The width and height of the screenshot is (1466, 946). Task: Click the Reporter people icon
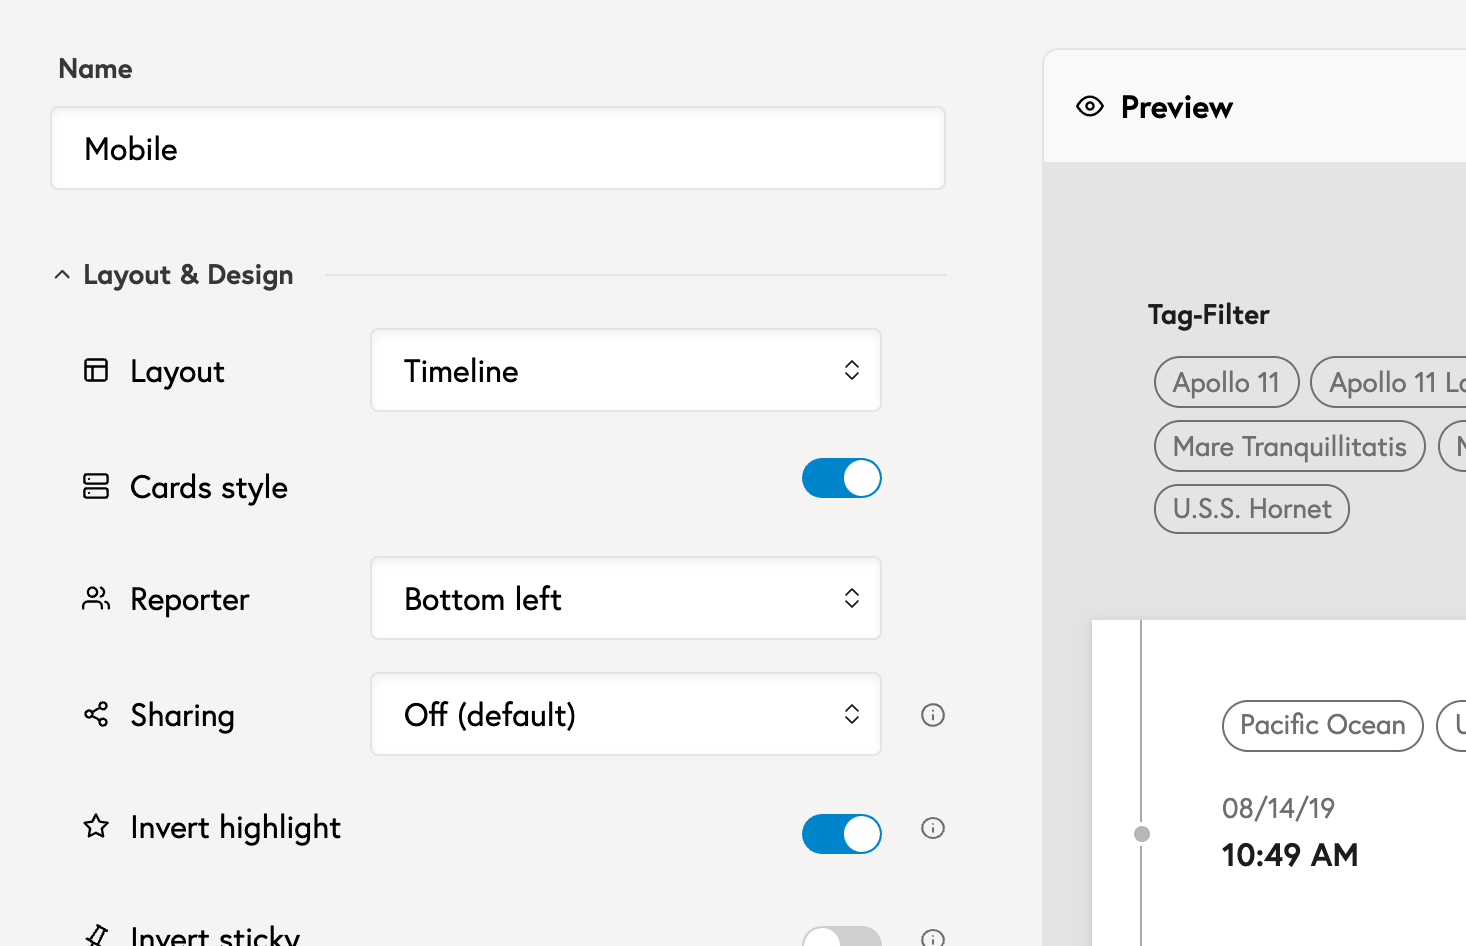coord(96,599)
